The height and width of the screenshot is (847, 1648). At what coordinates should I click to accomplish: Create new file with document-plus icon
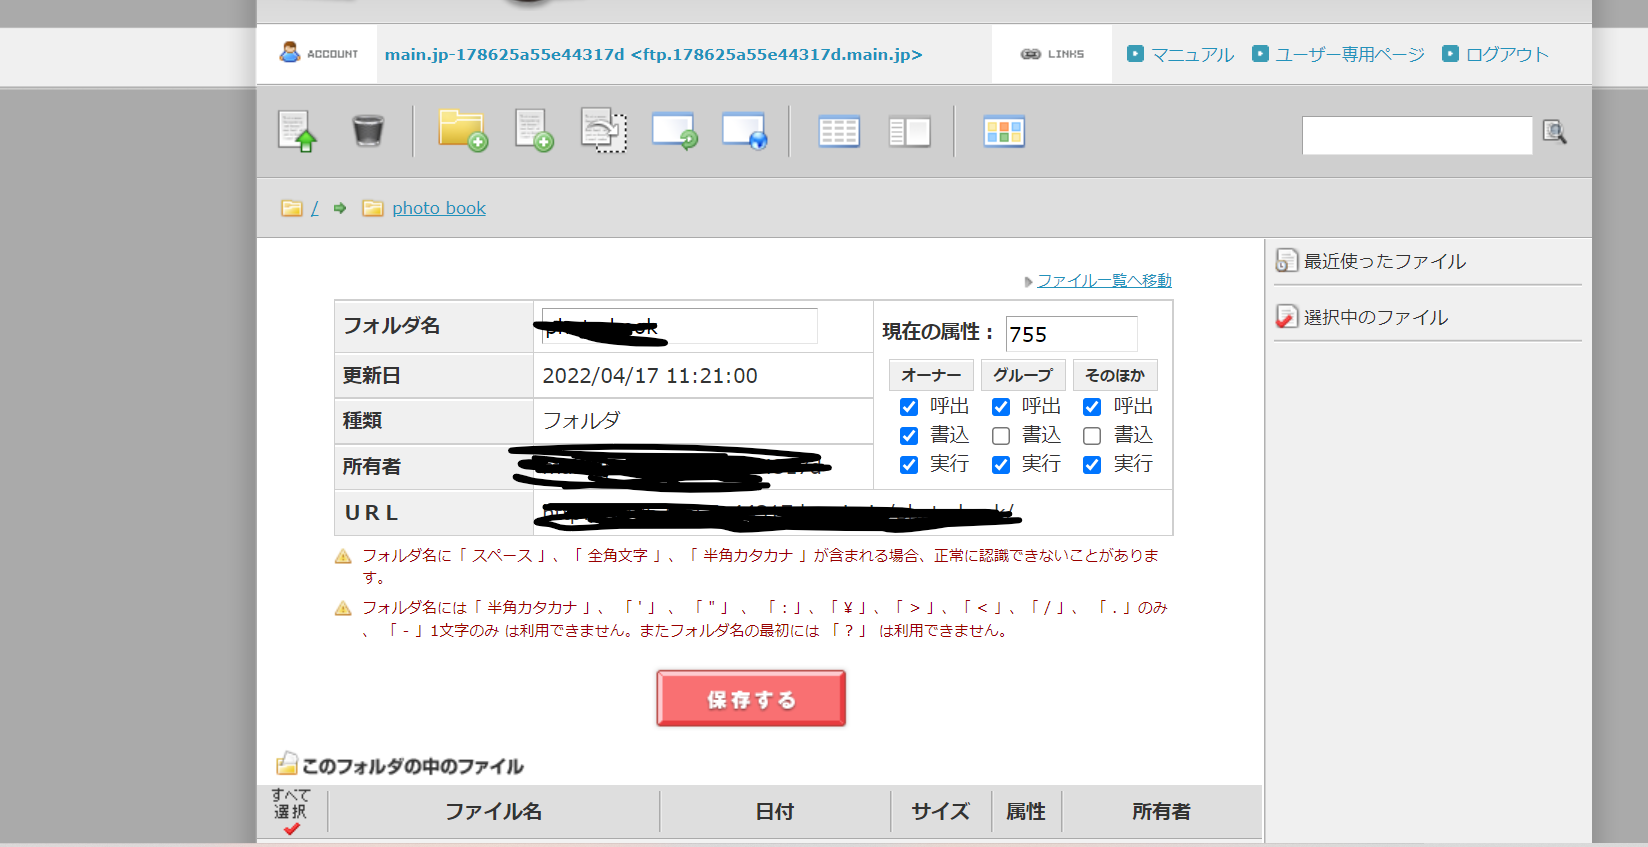coord(534,131)
